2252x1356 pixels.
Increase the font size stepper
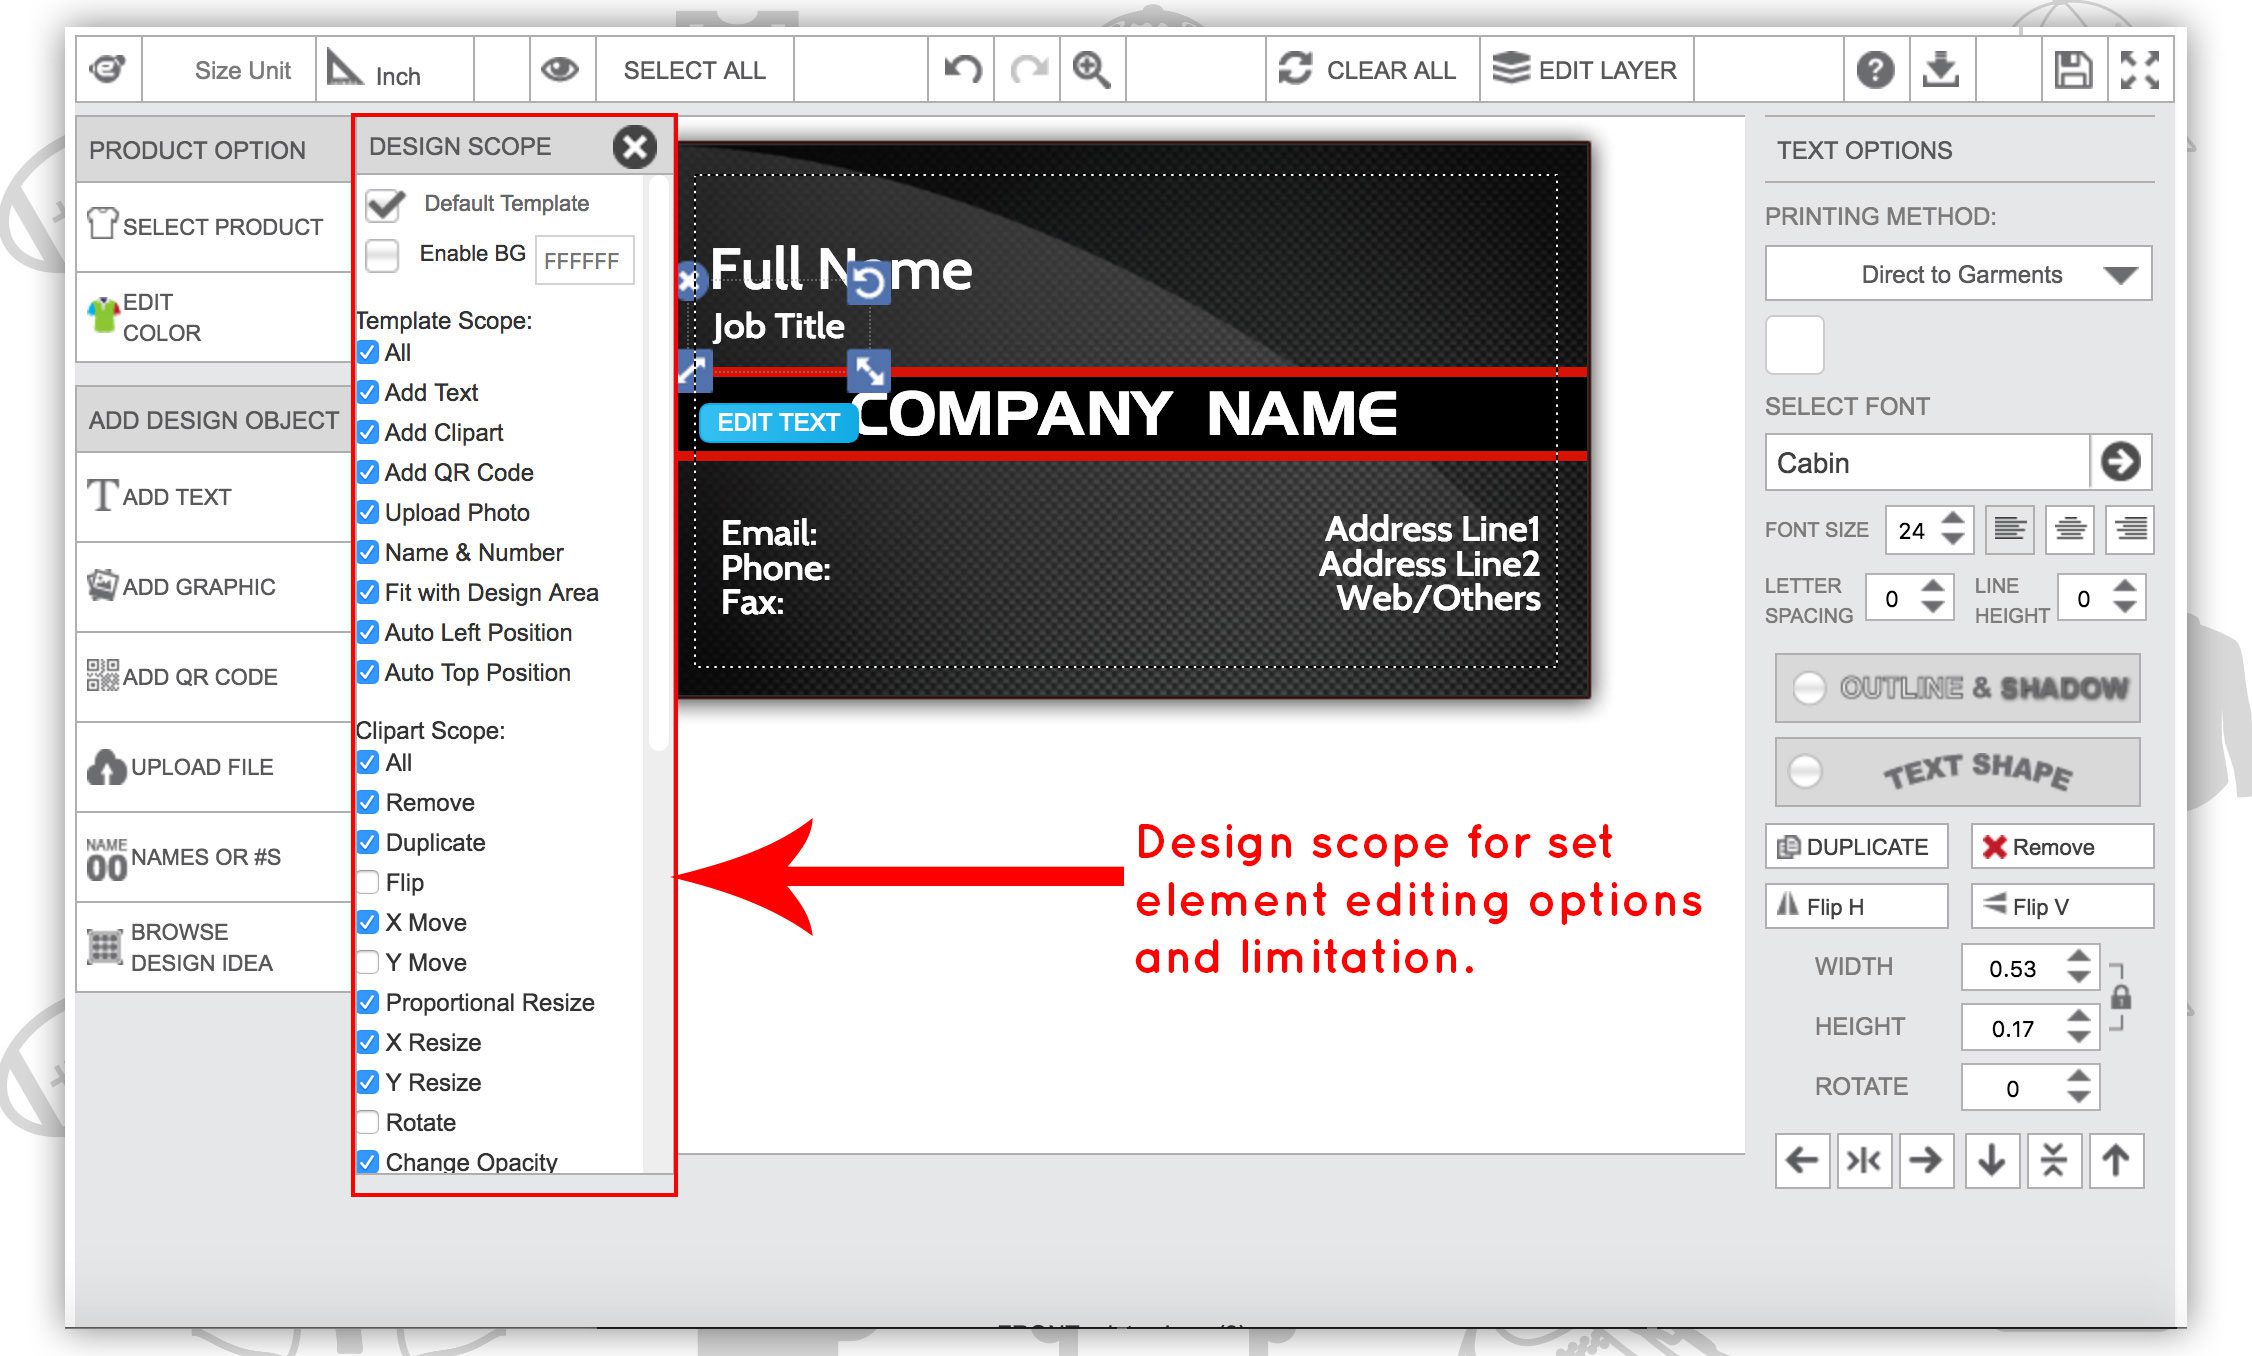[x=1953, y=518]
